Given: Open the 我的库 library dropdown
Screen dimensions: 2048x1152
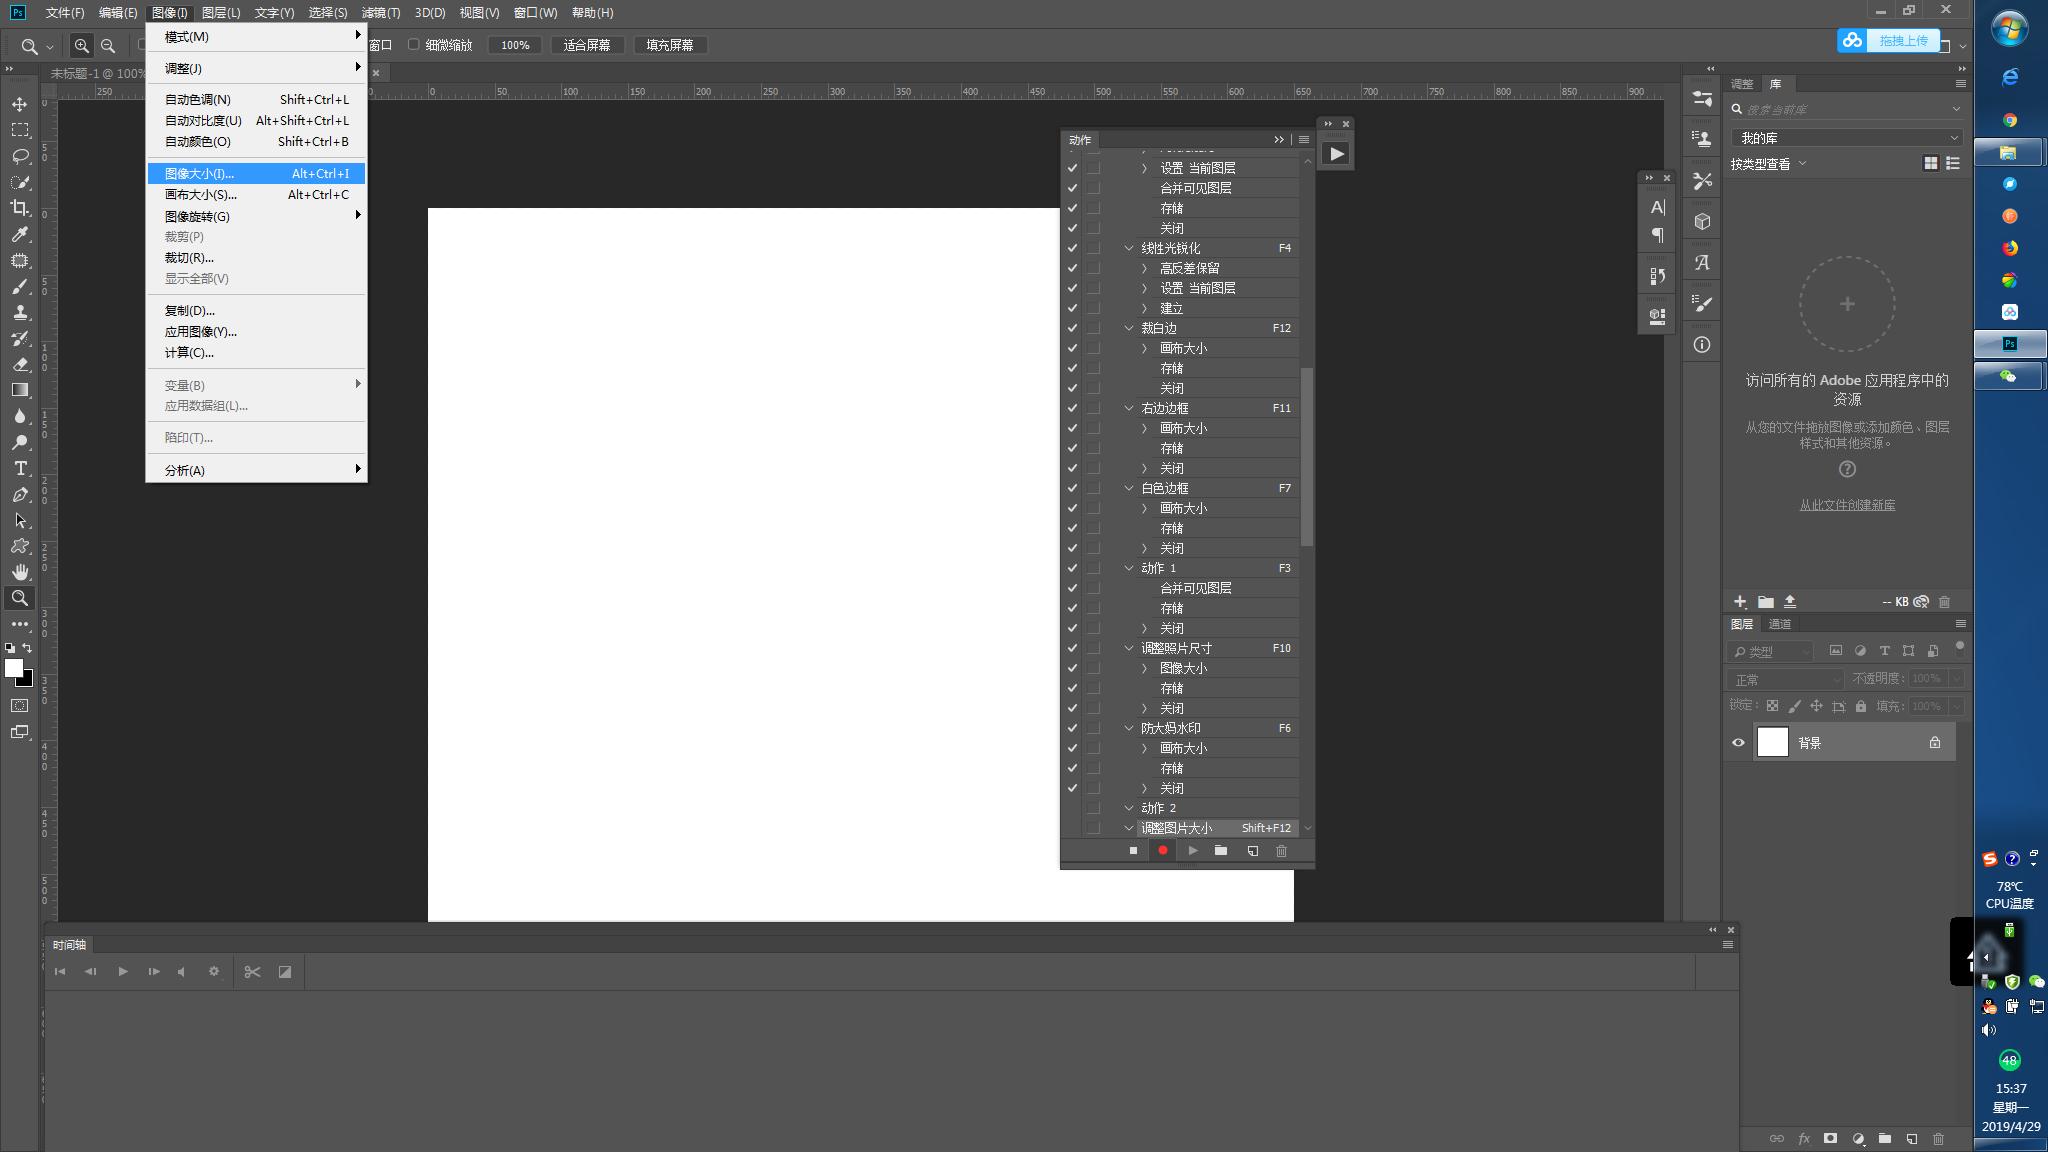Looking at the screenshot, I should click(1846, 138).
